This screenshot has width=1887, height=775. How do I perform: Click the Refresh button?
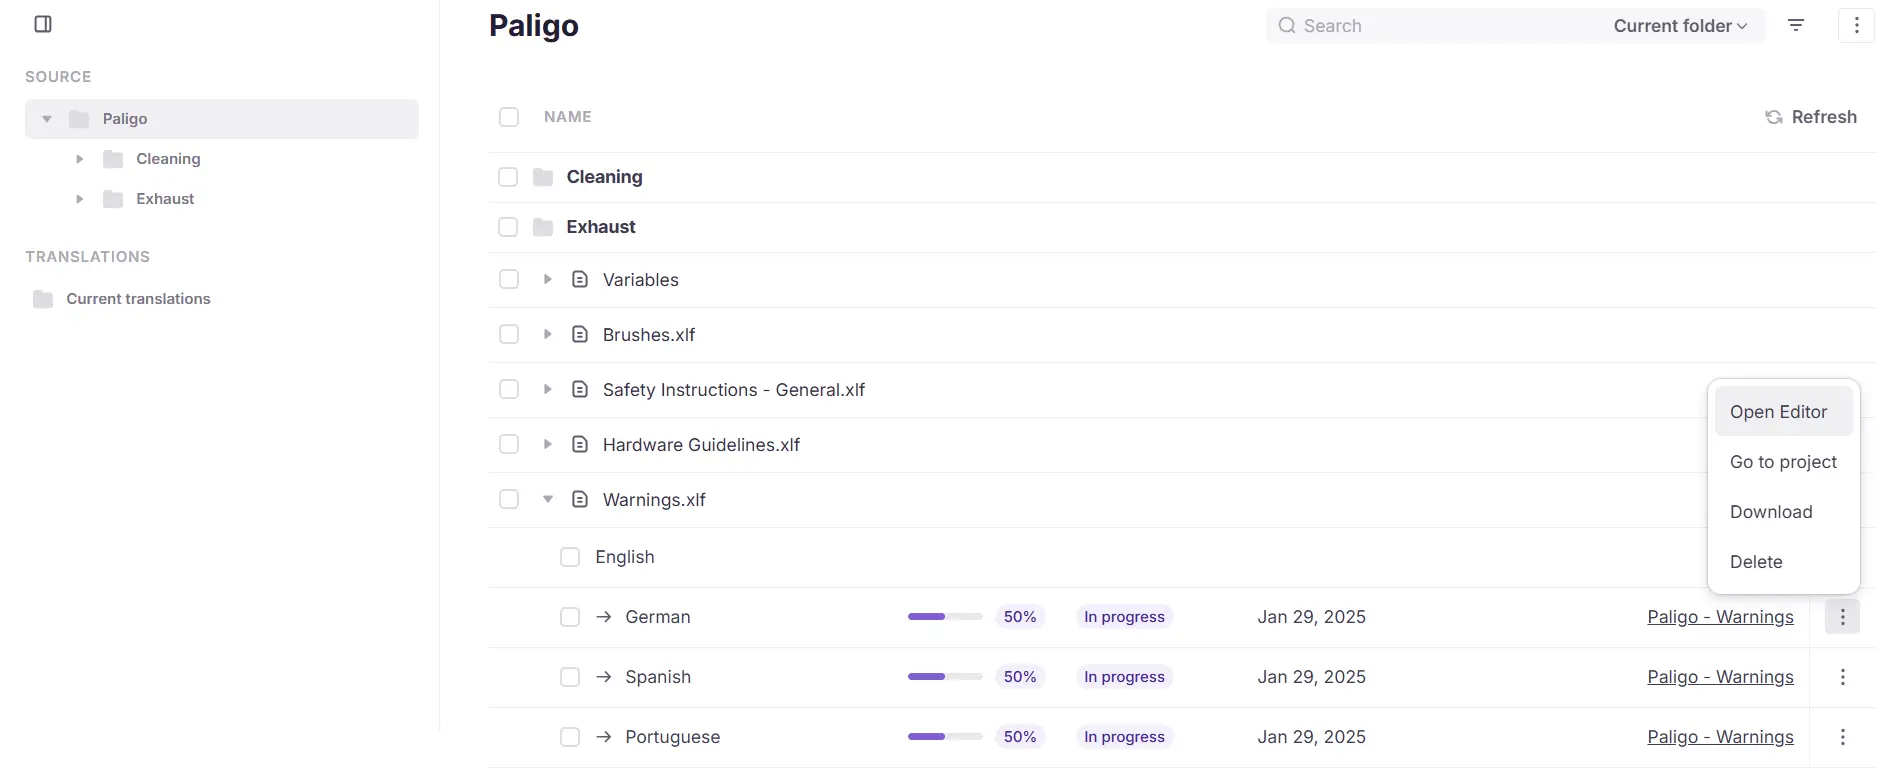point(1811,117)
